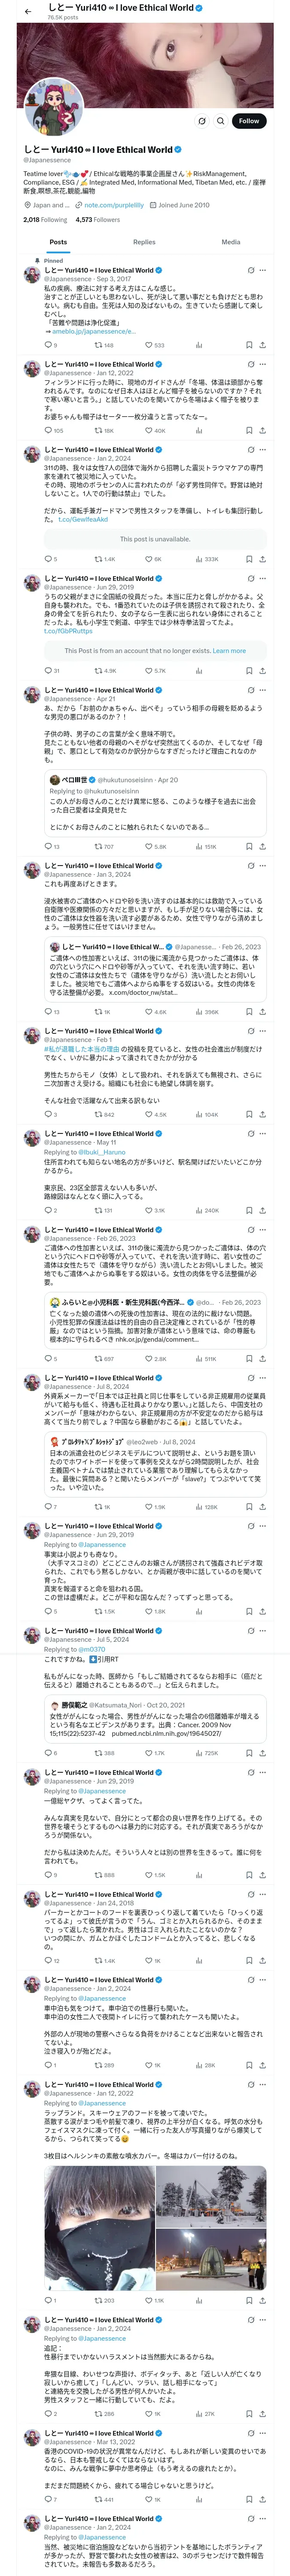Open profile search magnifier icon

[x=221, y=121]
